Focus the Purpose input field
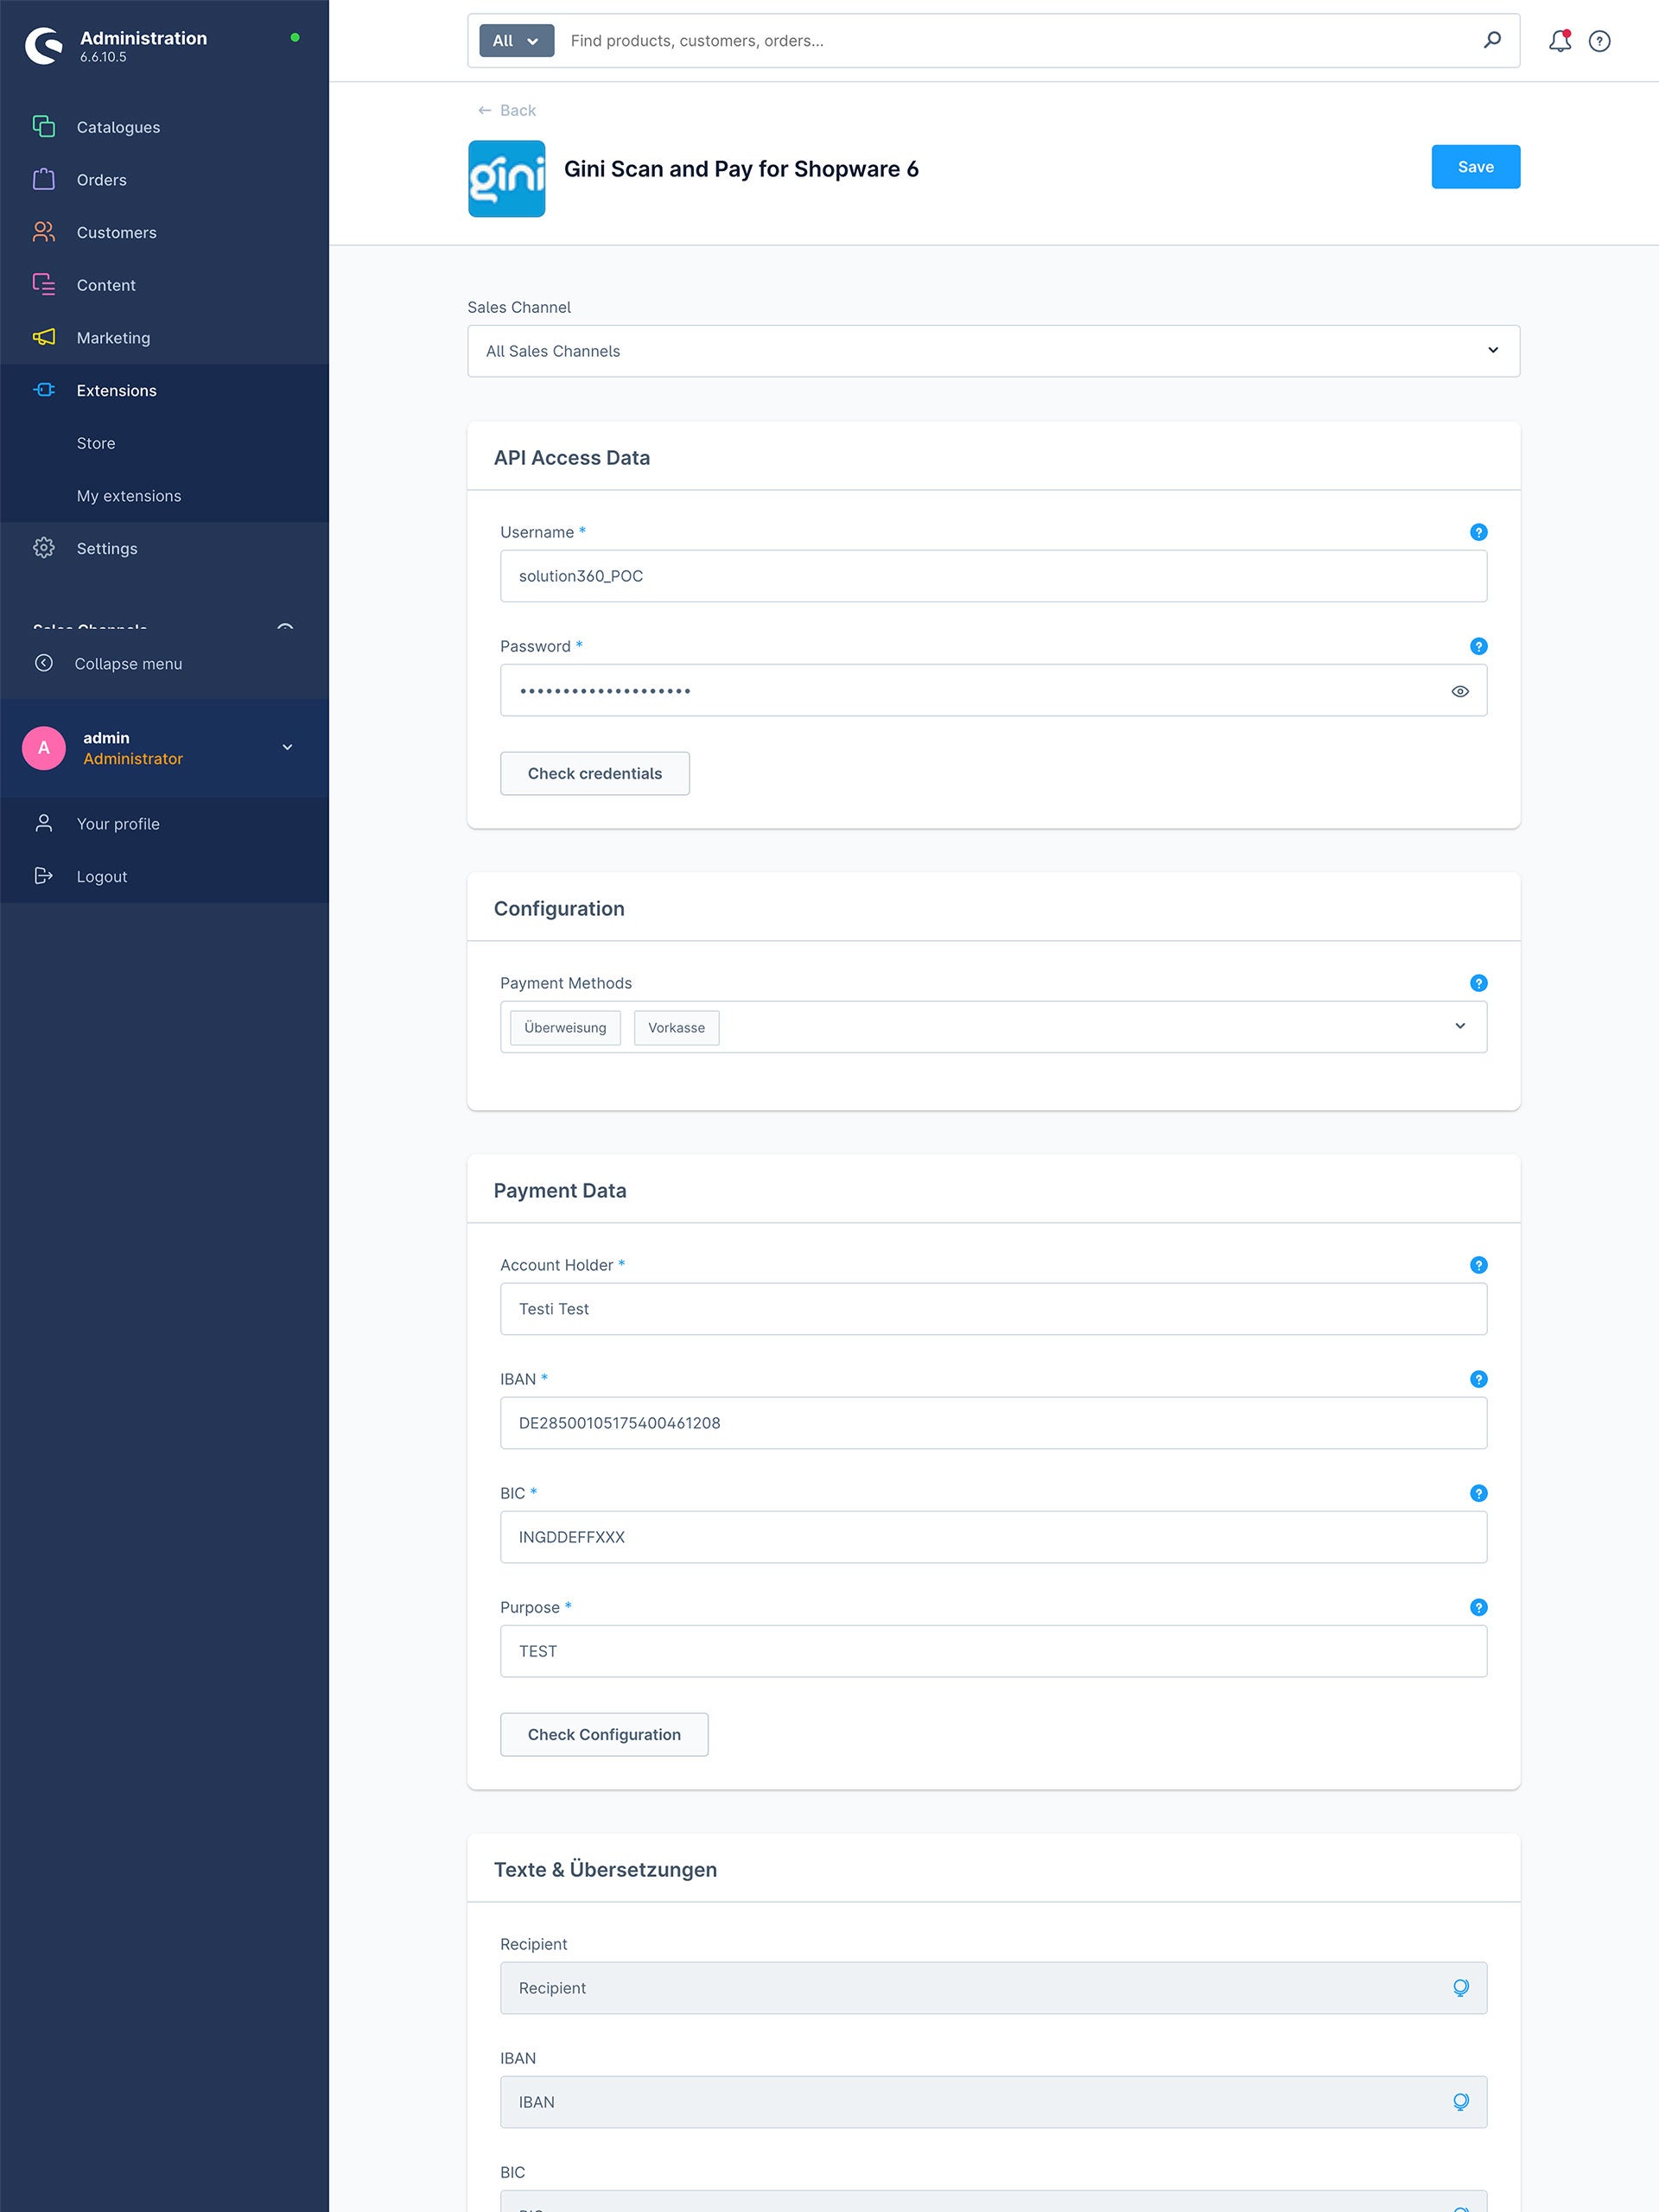Screen dimensions: 1659x2212 point(993,1651)
